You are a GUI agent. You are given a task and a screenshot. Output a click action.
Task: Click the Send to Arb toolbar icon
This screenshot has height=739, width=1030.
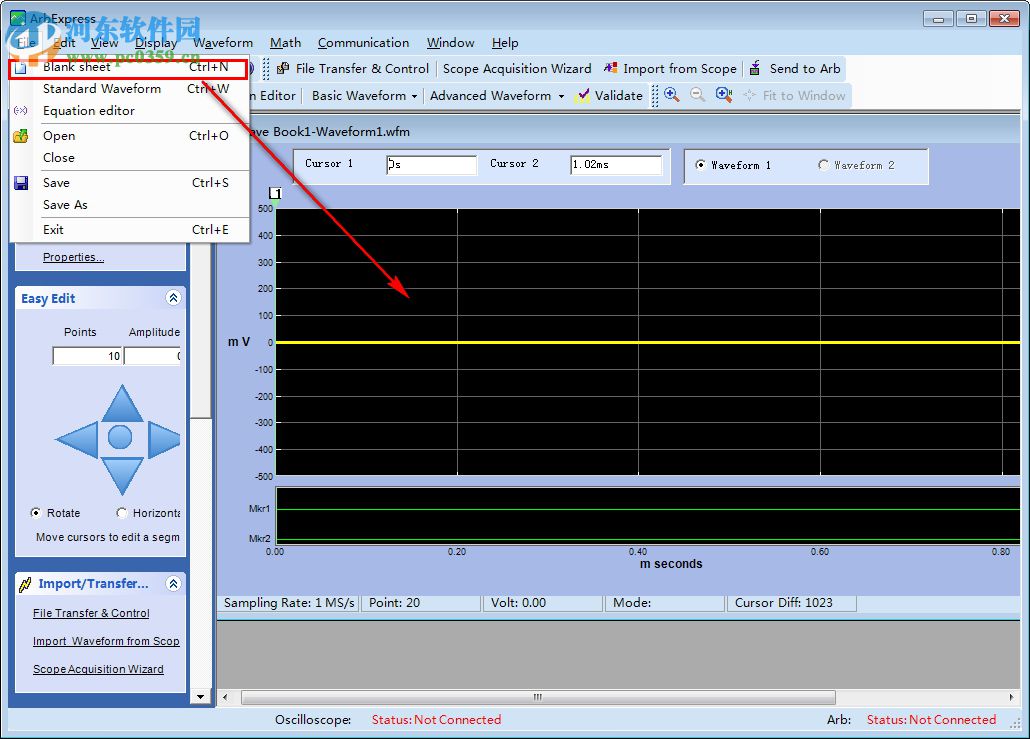pyautogui.click(x=753, y=69)
